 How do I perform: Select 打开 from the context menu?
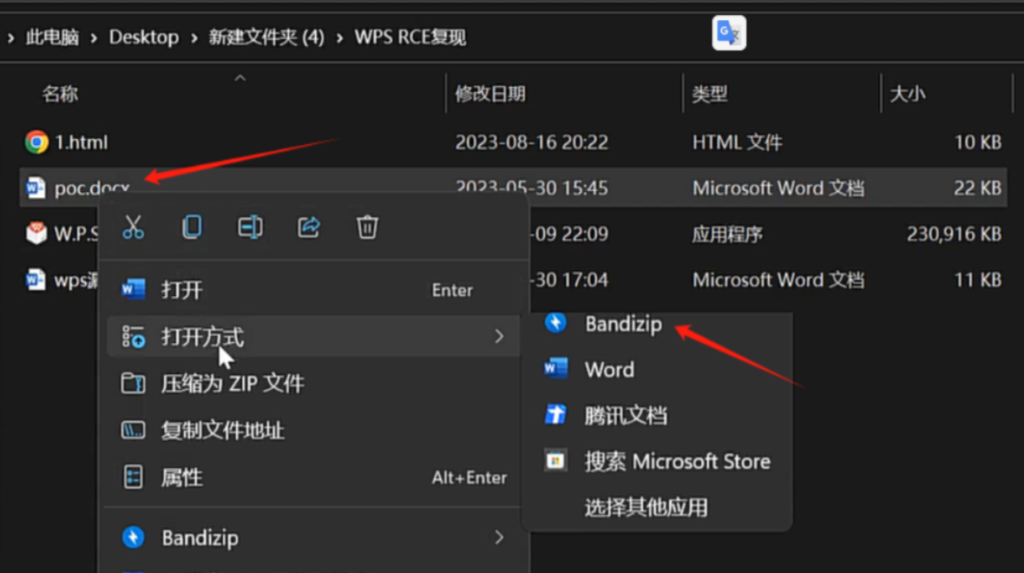pos(313,289)
